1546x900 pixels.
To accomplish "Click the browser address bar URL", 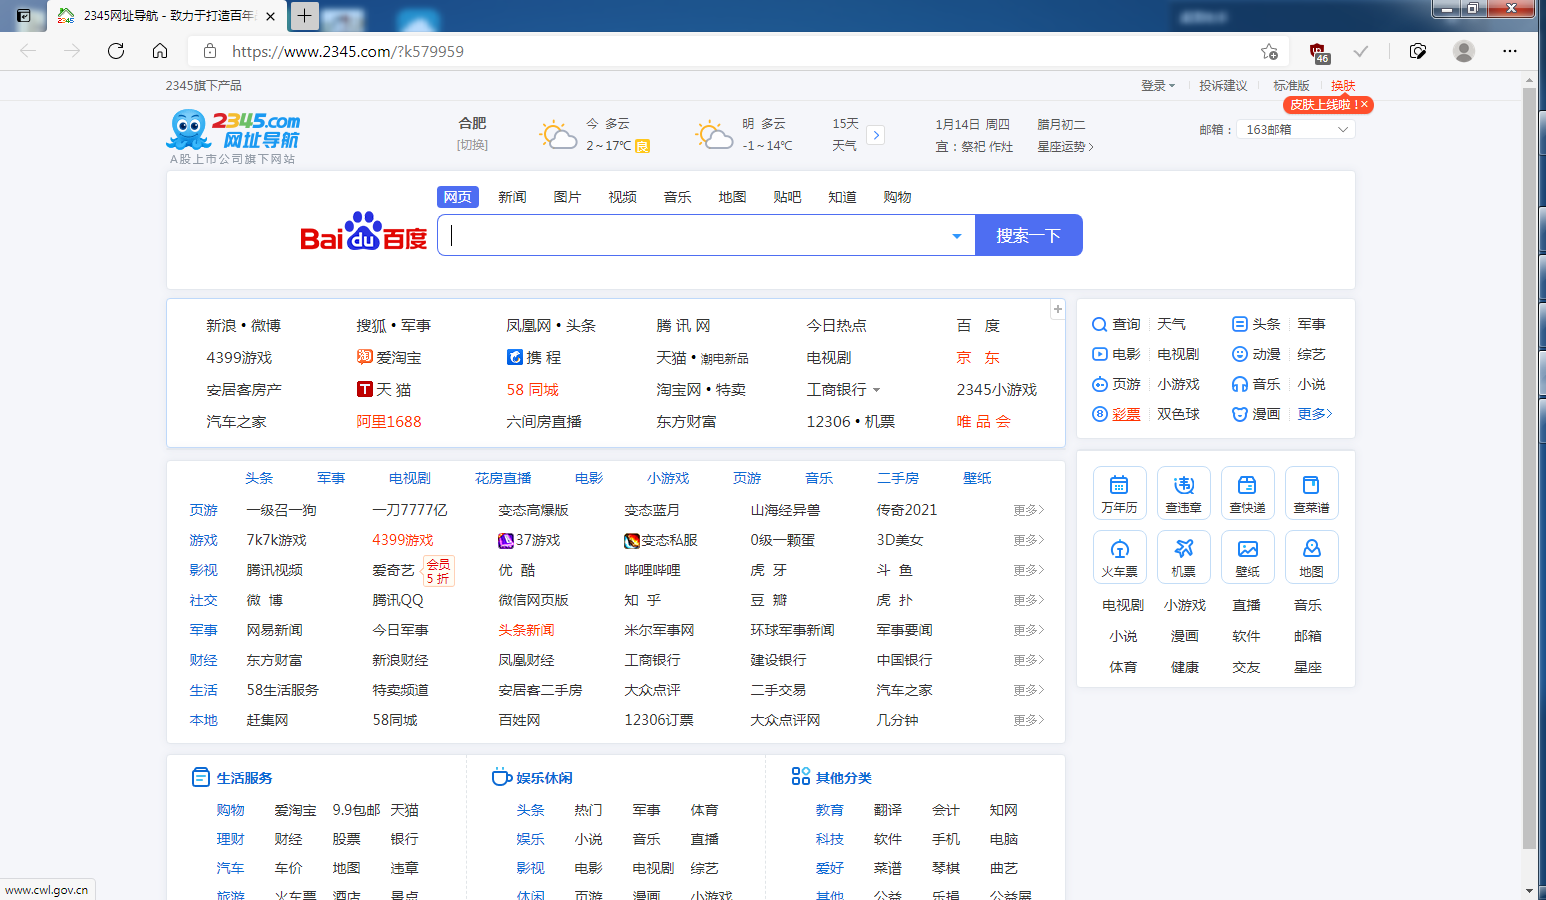I will click(x=348, y=51).
